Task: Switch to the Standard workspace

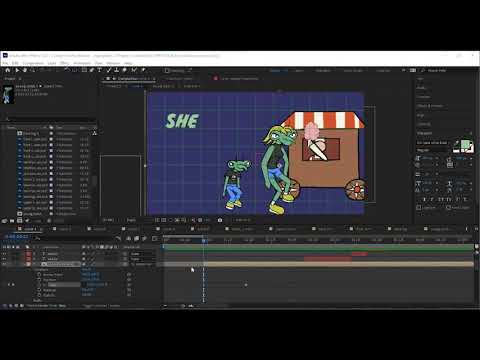Action: (323, 71)
